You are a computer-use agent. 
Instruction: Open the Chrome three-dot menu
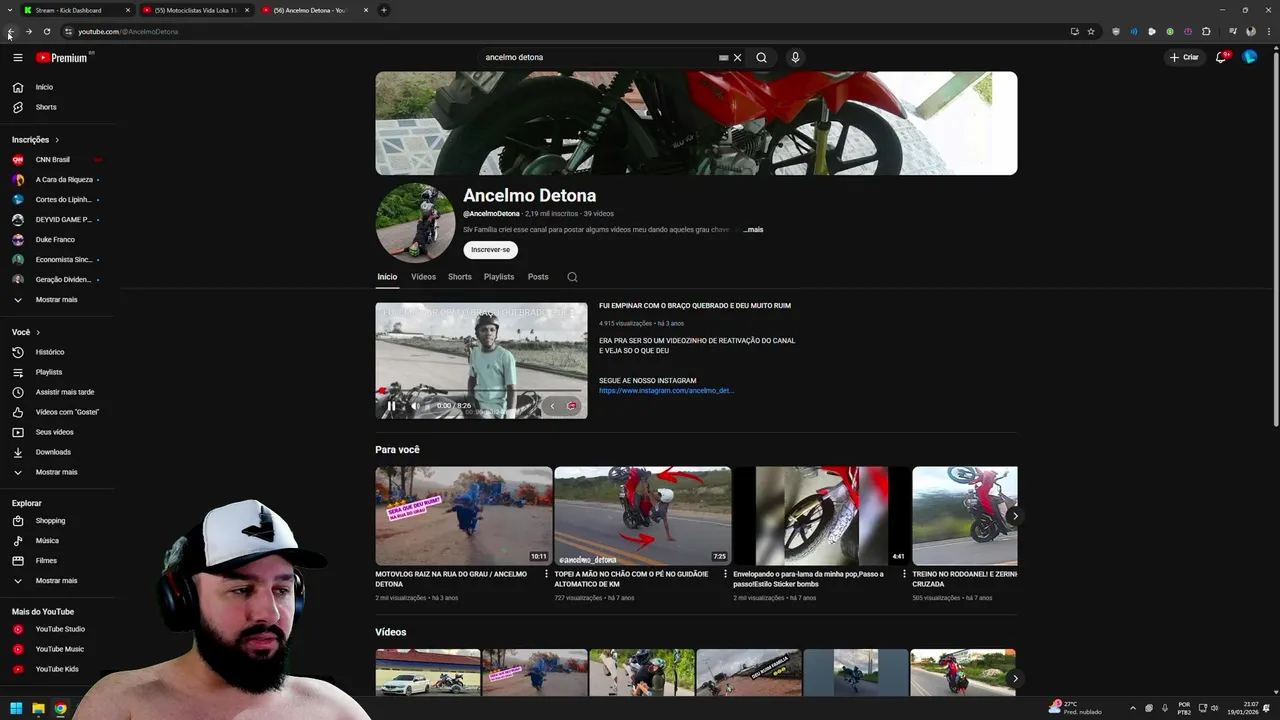pos(1268,31)
